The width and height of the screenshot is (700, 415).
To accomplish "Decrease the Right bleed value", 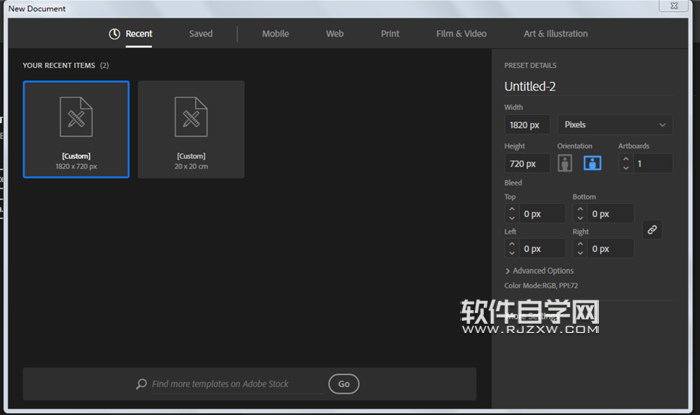I will click(580, 253).
